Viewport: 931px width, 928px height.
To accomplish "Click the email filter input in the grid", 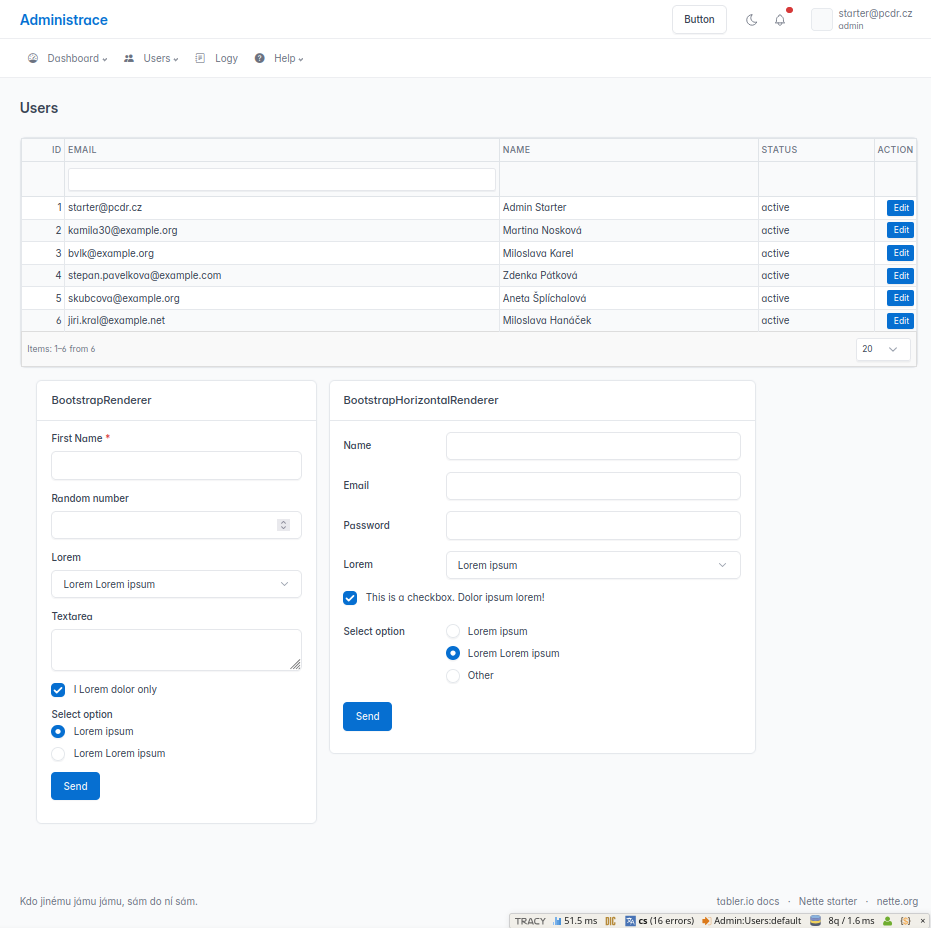I will point(281,180).
